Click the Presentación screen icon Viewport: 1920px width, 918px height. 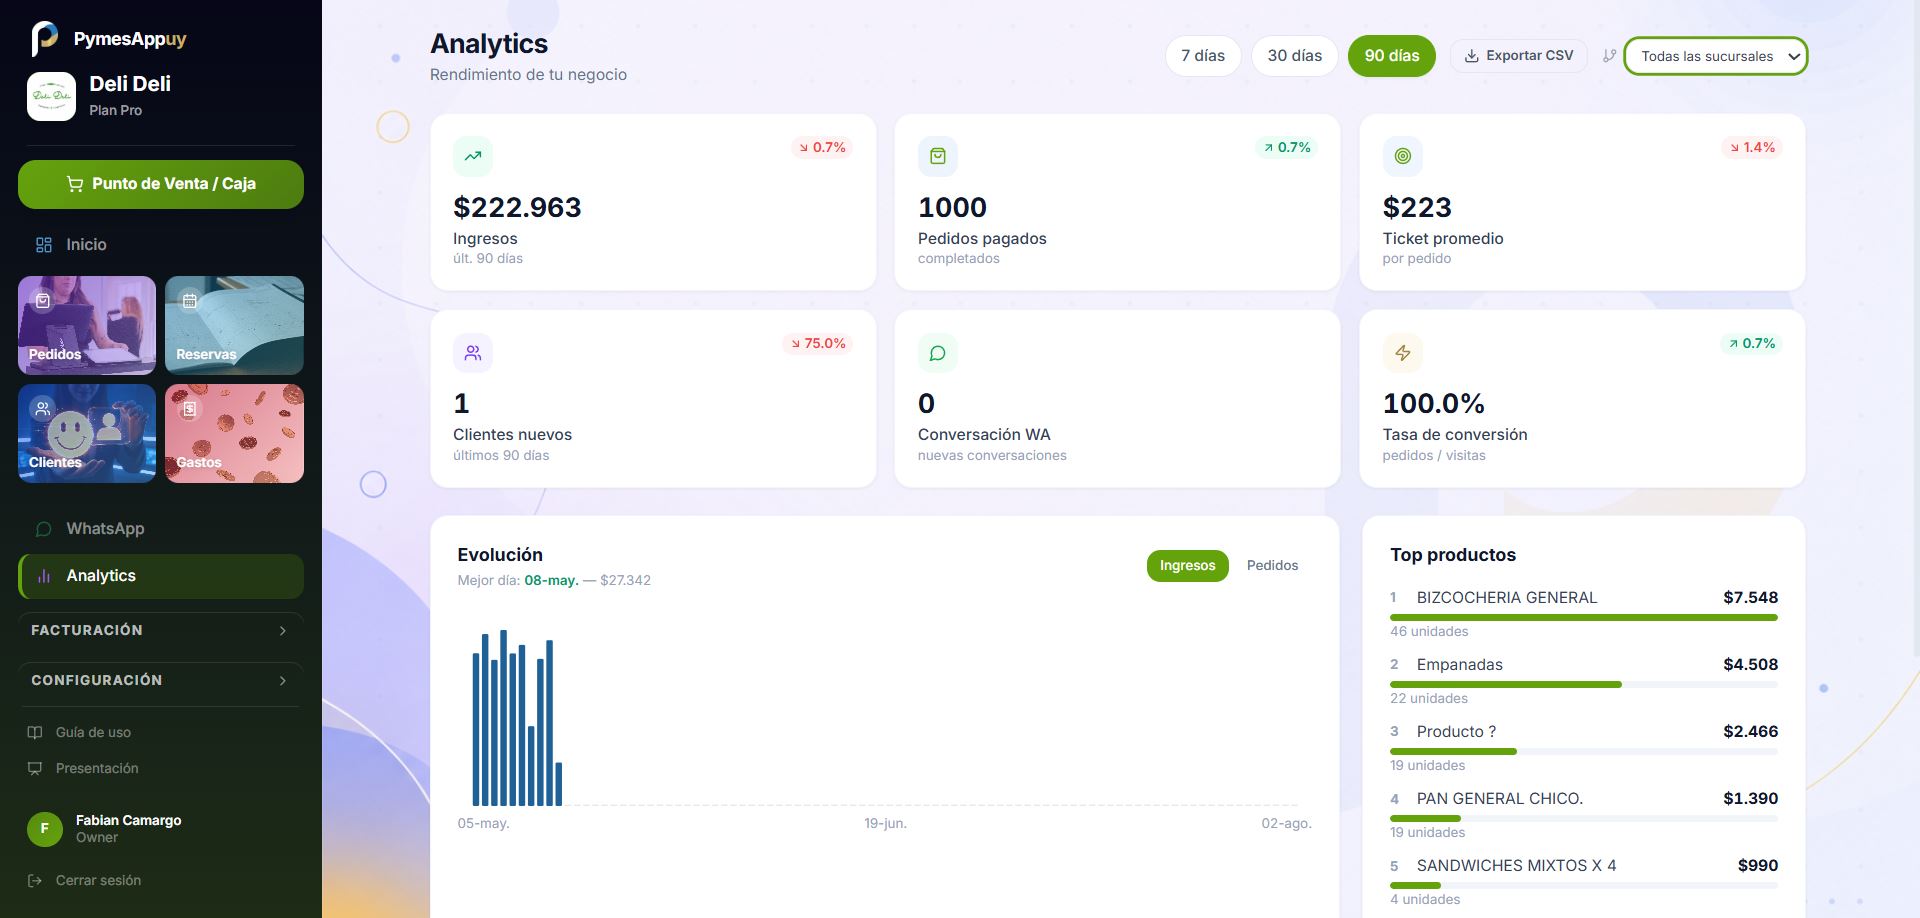[35, 769]
